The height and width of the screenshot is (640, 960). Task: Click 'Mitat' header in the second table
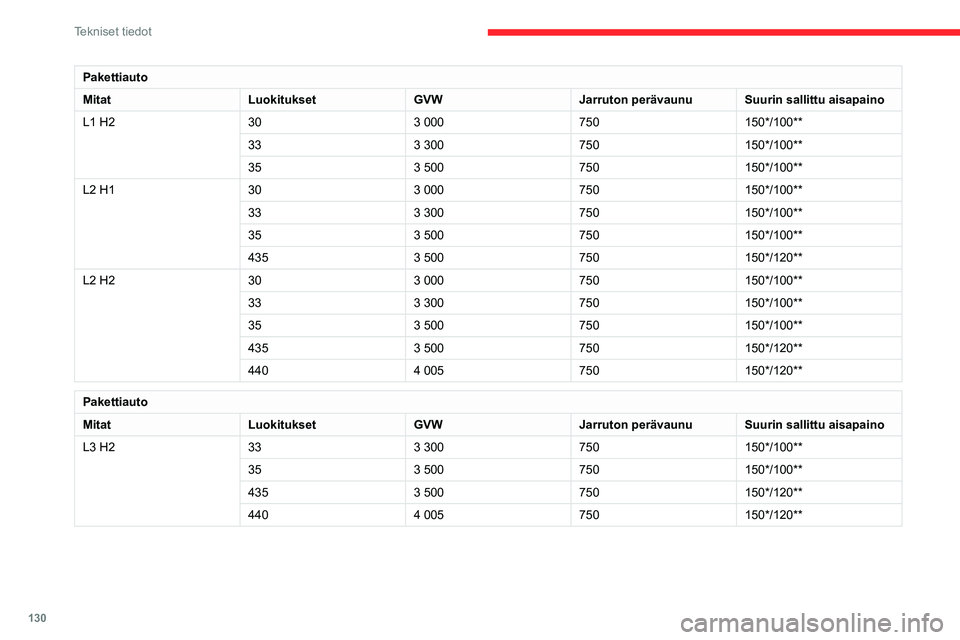click(97, 424)
